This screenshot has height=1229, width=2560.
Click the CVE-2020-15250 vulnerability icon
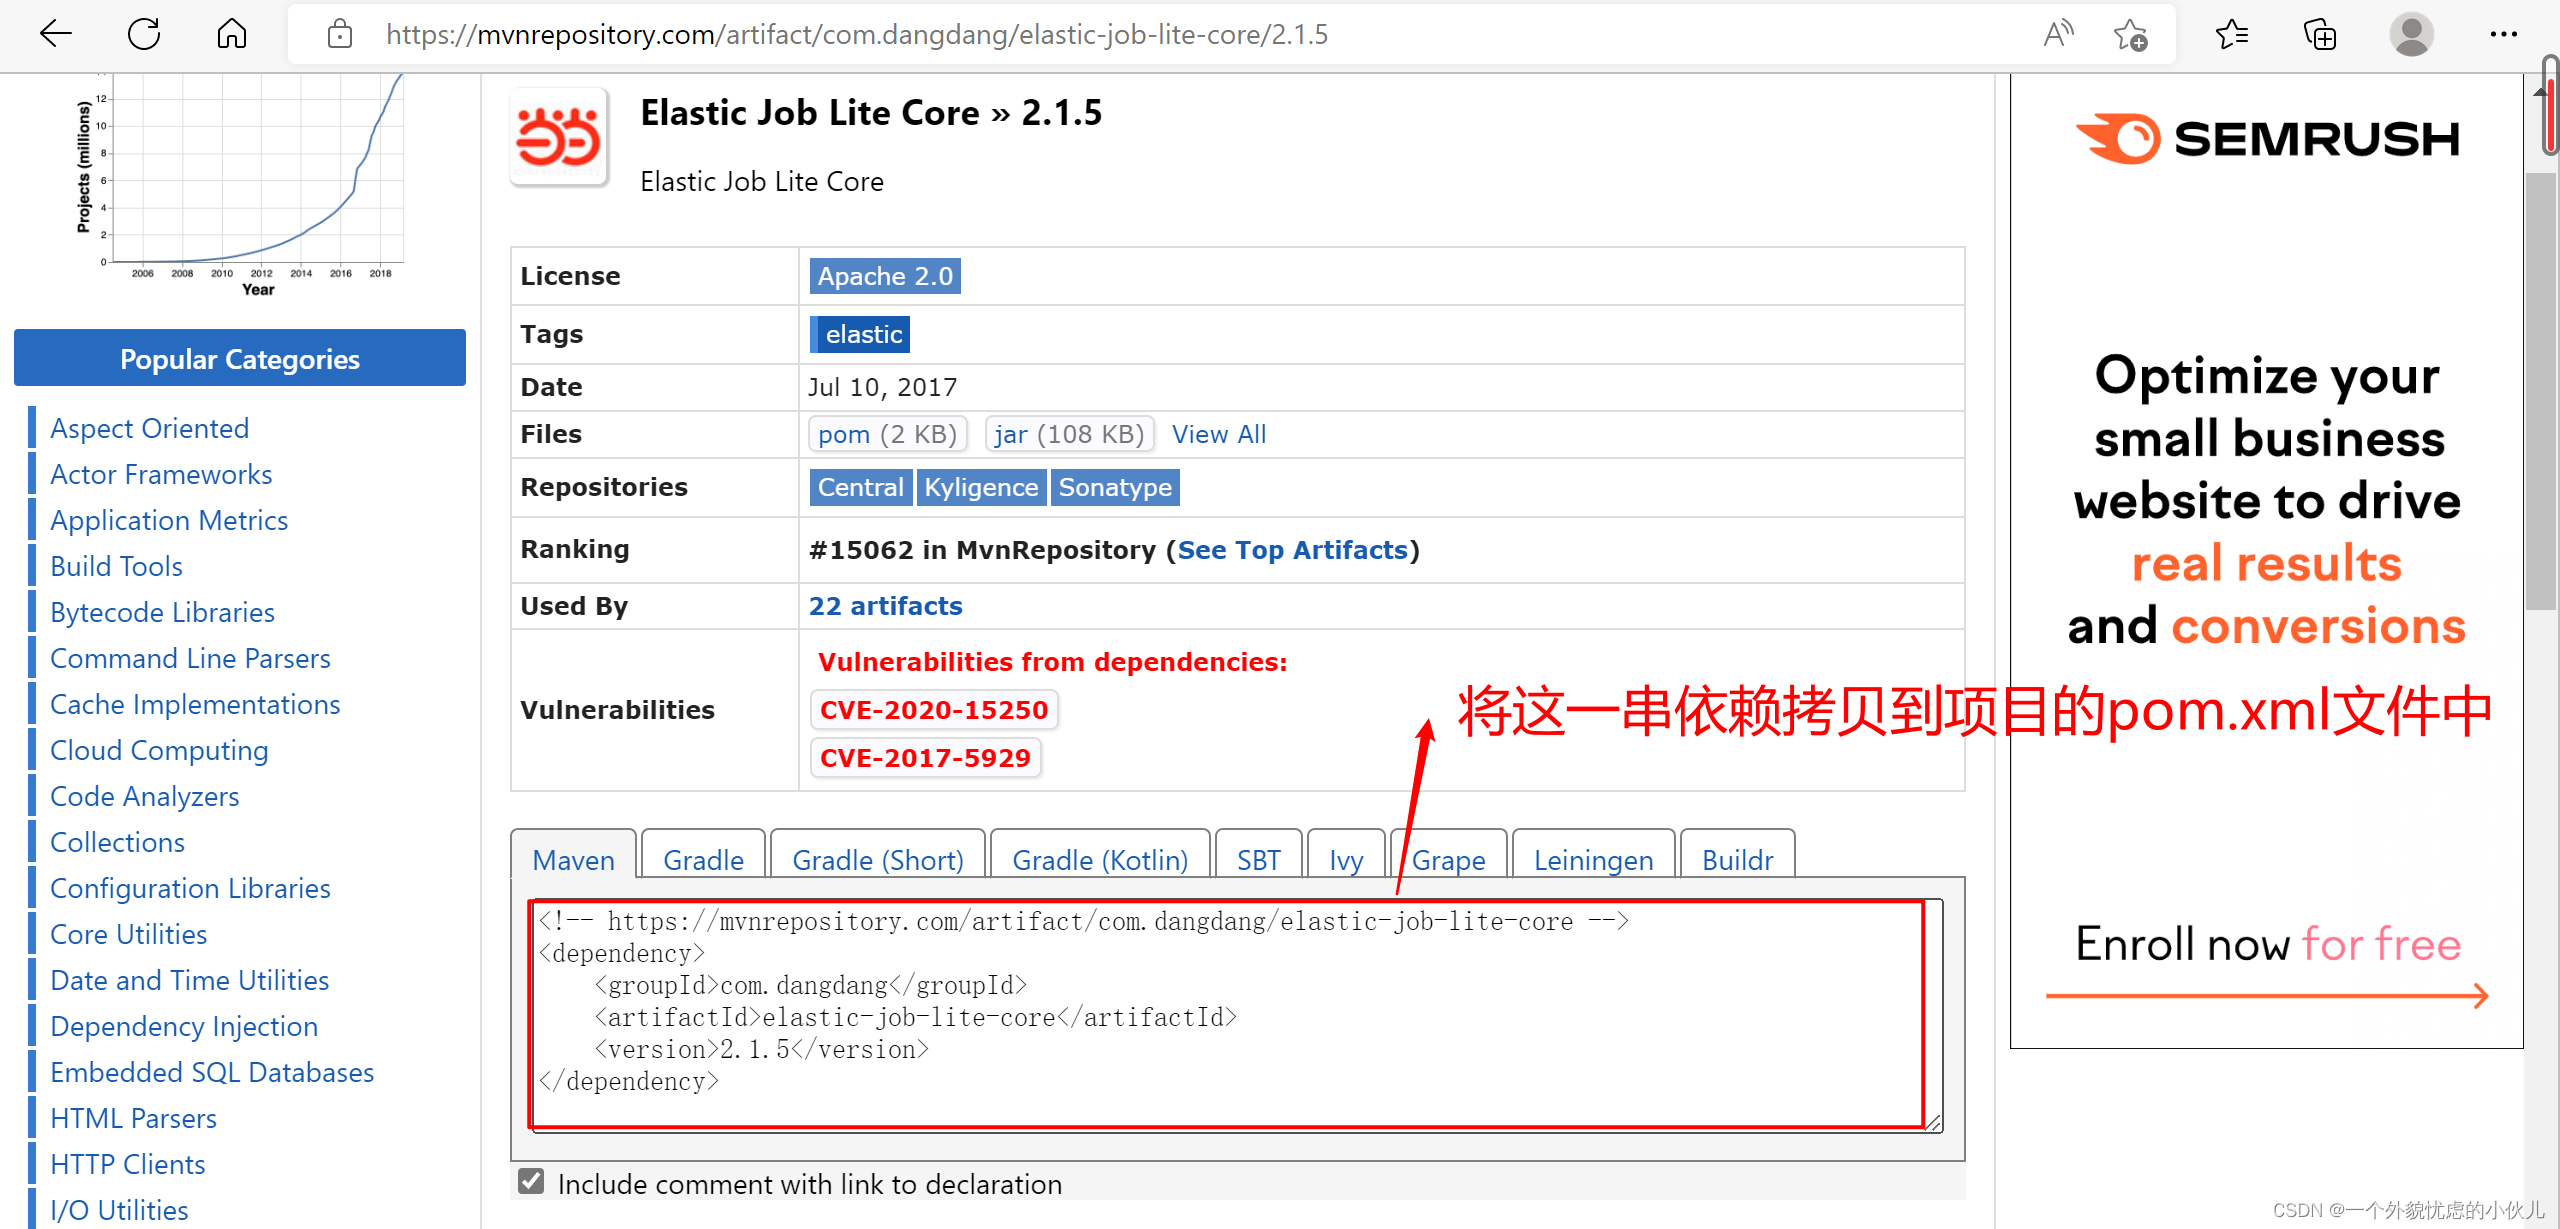931,708
